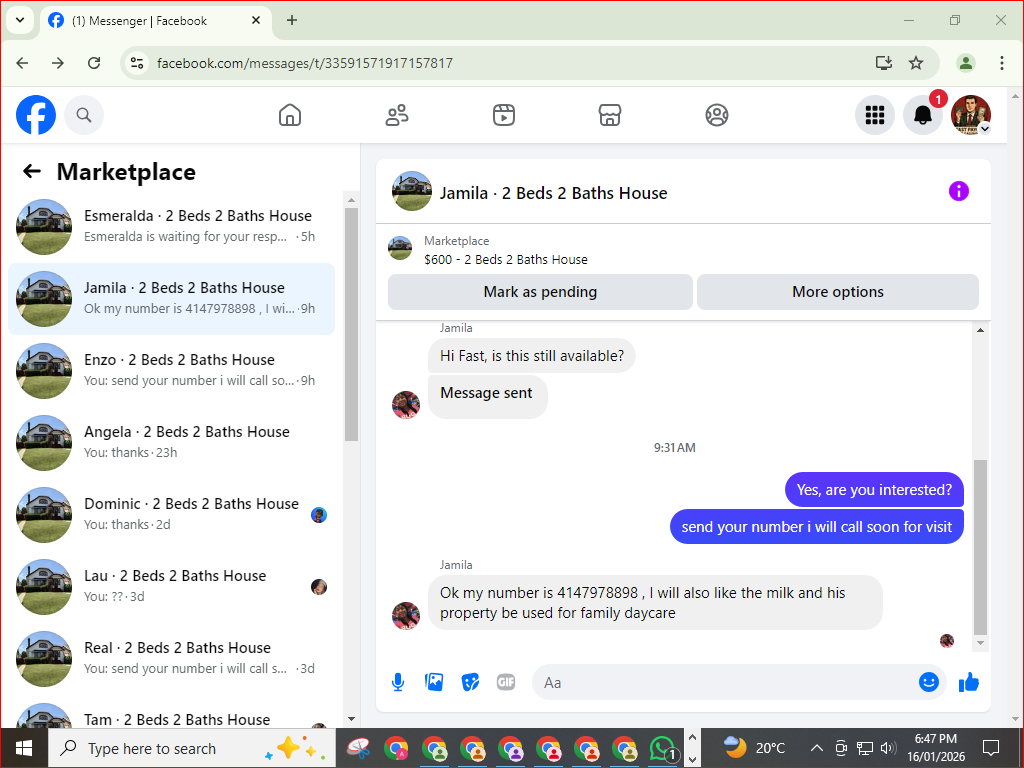Click the Hi Fast, is this still available? bubble
The height and width of the screenshot is (768, 1024).
coord(532,356)
